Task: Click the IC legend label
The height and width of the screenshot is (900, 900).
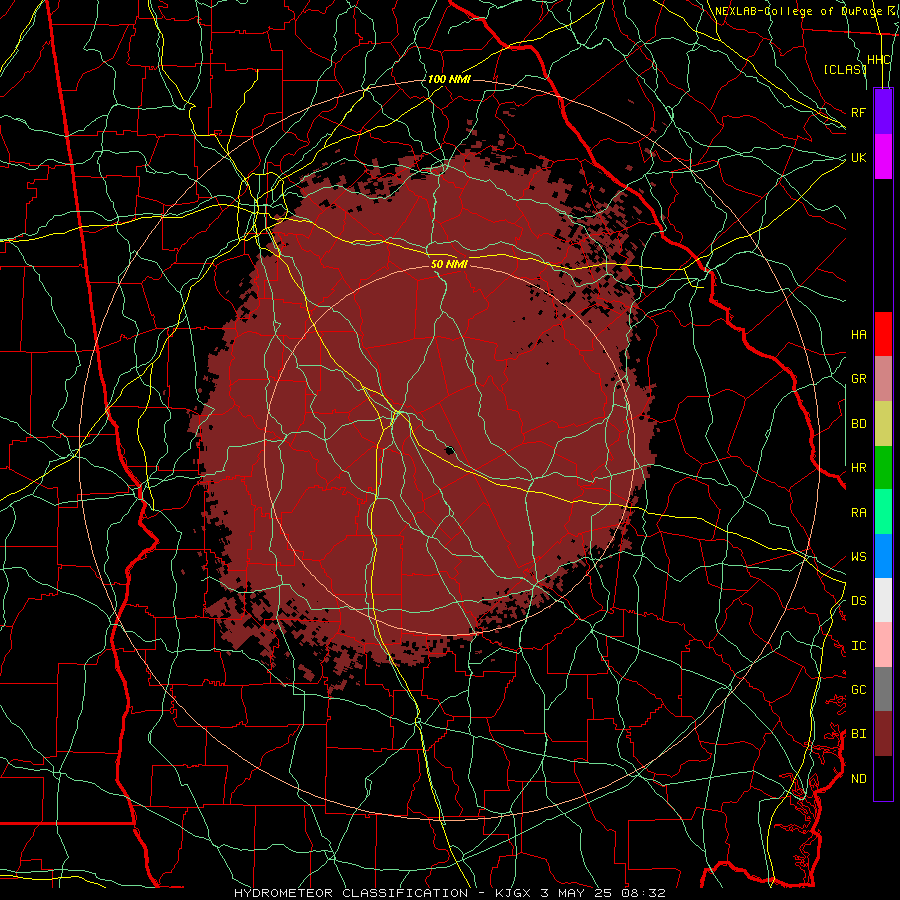Action: point(859,645)
